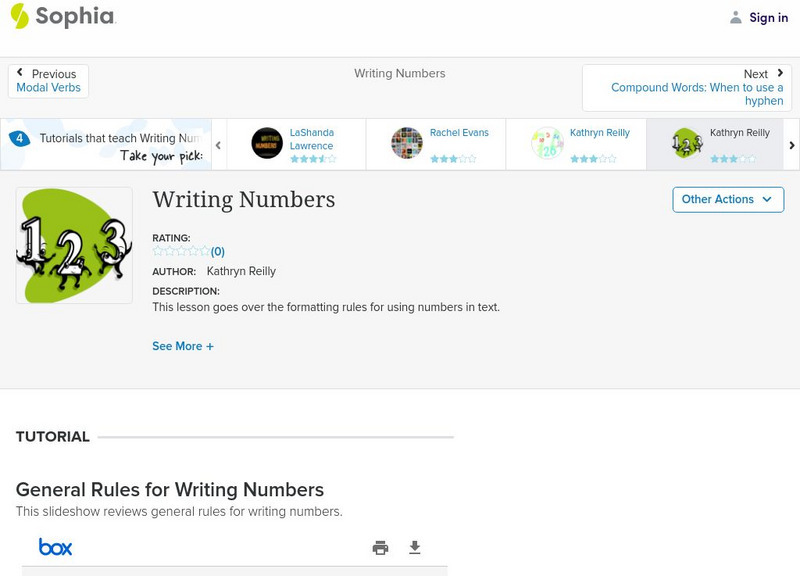Expand the See More description

[x=183, y=346]
